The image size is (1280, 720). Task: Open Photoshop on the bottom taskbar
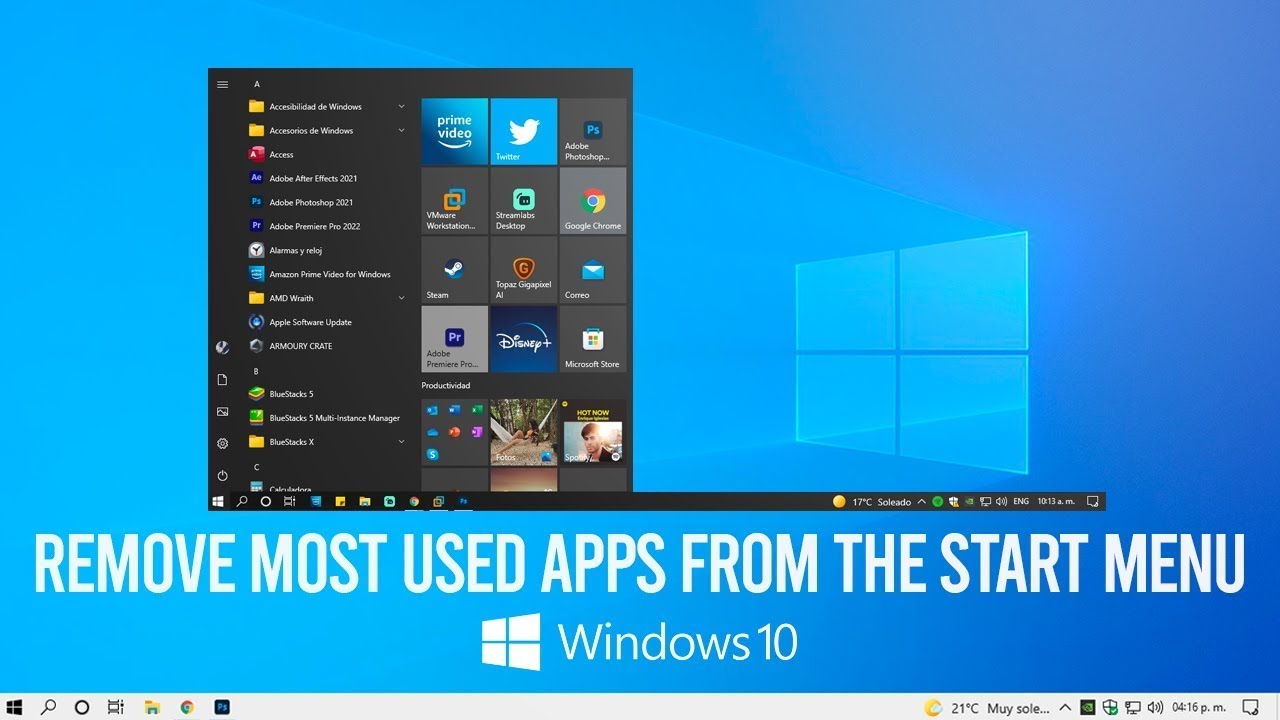[222, 707]
